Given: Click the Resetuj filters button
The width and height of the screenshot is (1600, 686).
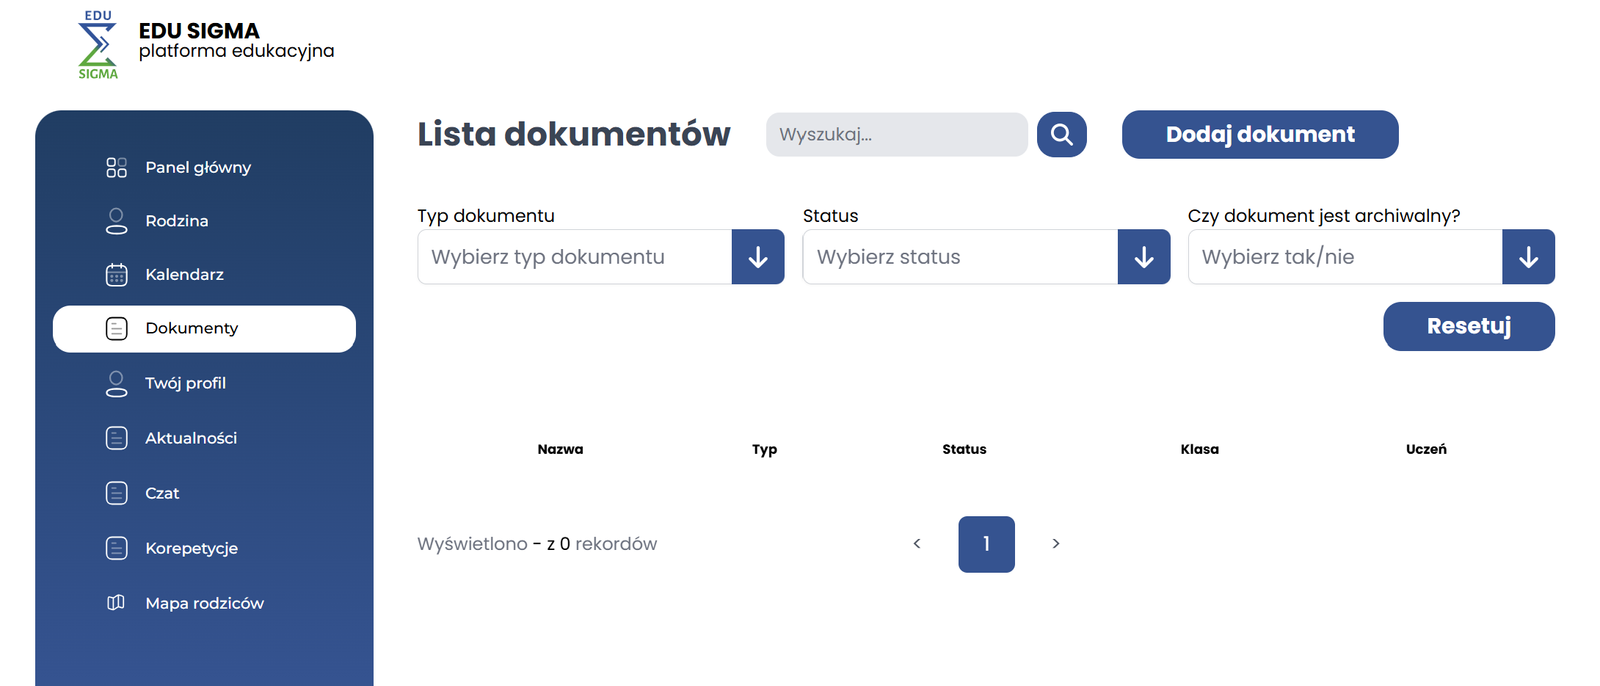Looking at the screenshot, I should 1468,327.
